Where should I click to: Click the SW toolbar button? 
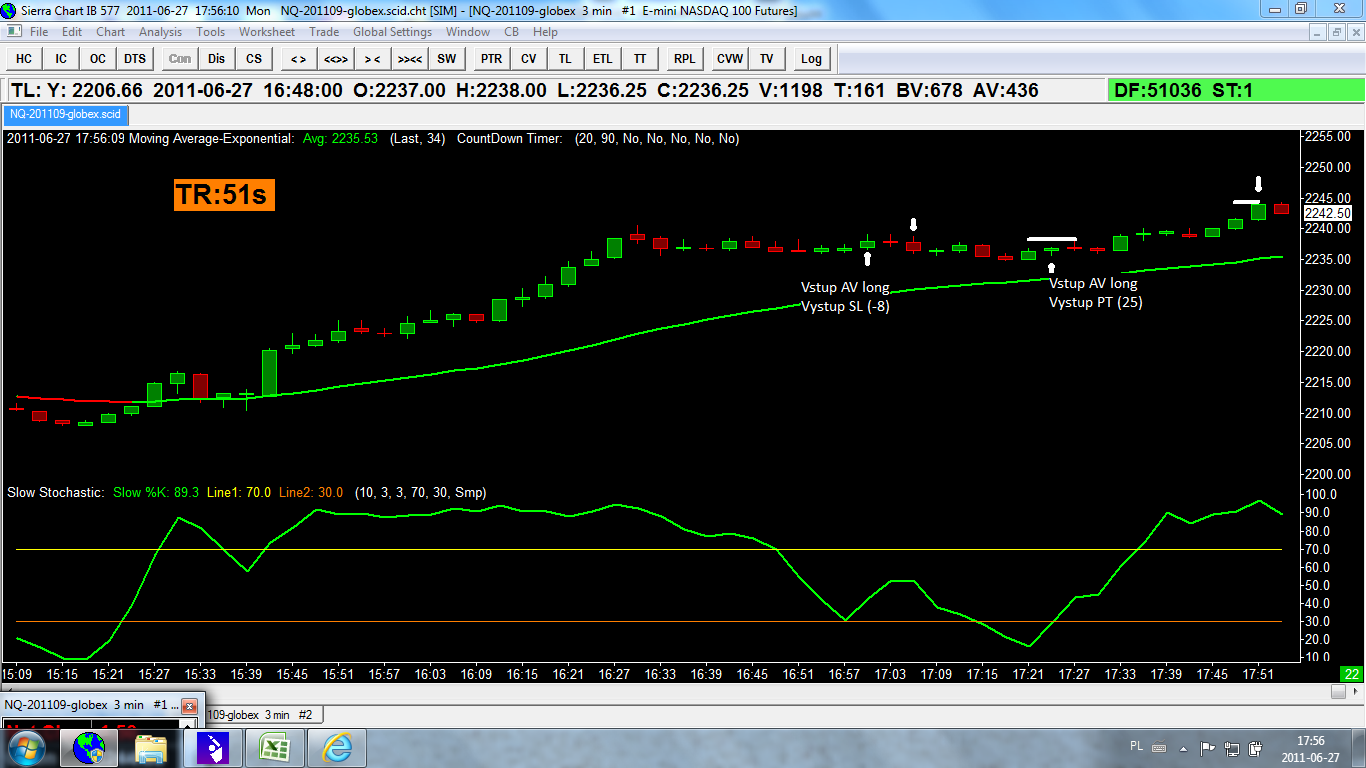click(x=447, y=59)
